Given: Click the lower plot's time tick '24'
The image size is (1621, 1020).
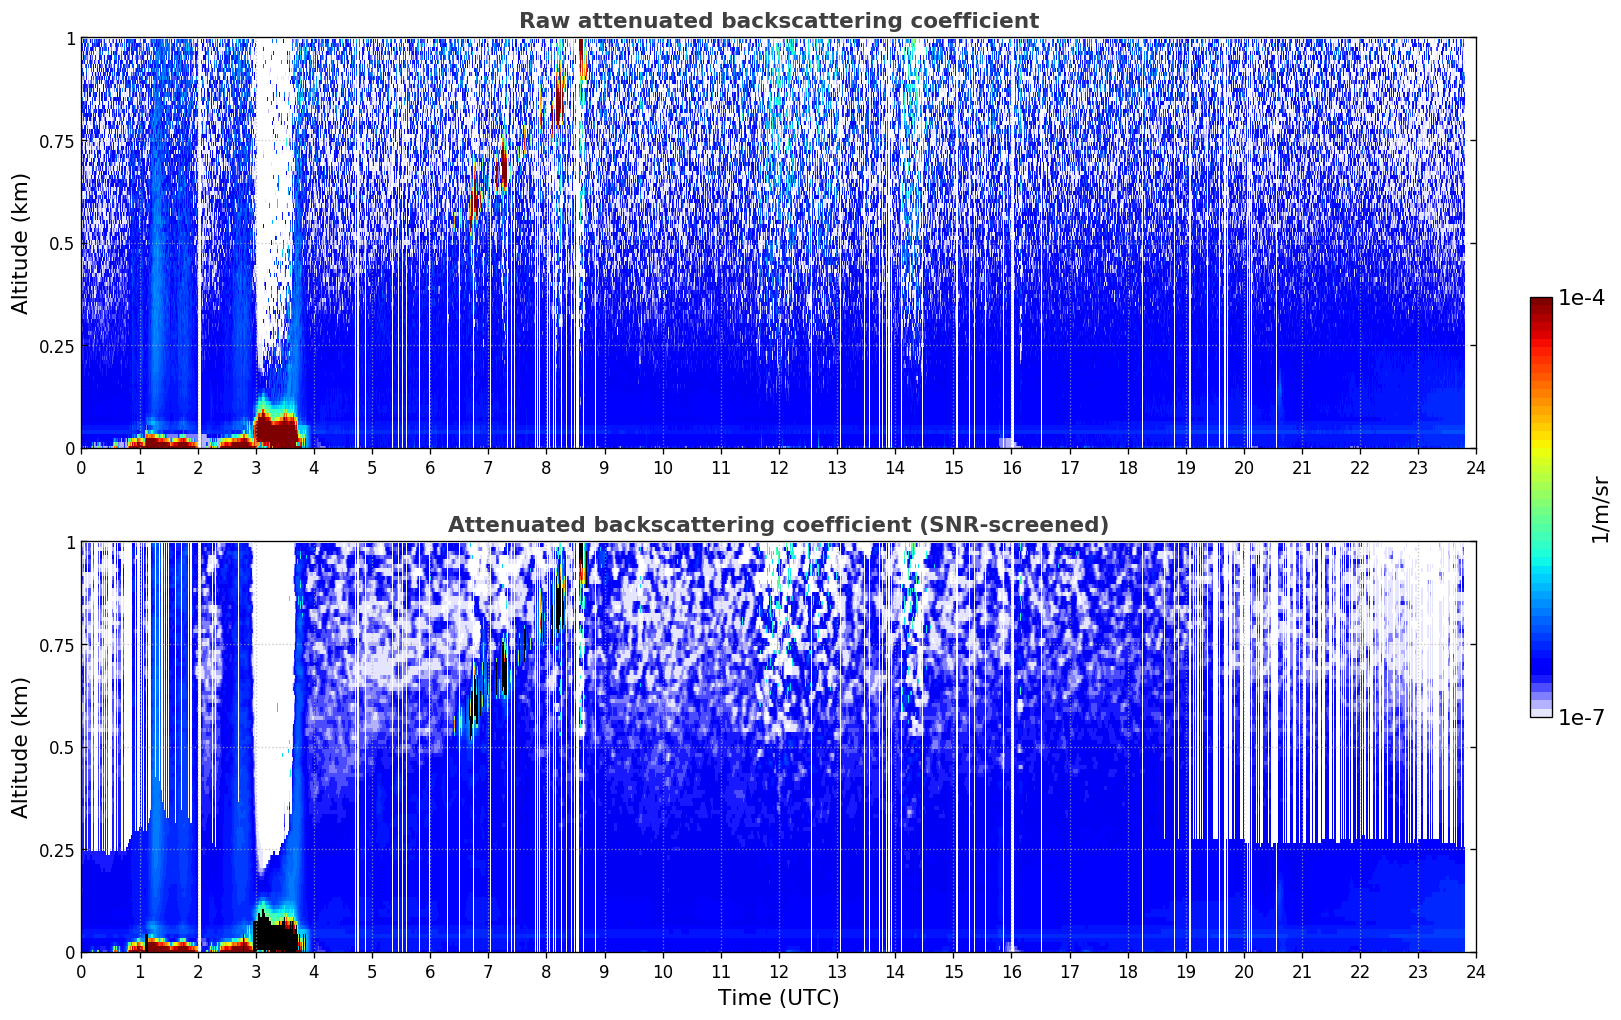Looking at the screenshot, I should [x=1476, y=971].
